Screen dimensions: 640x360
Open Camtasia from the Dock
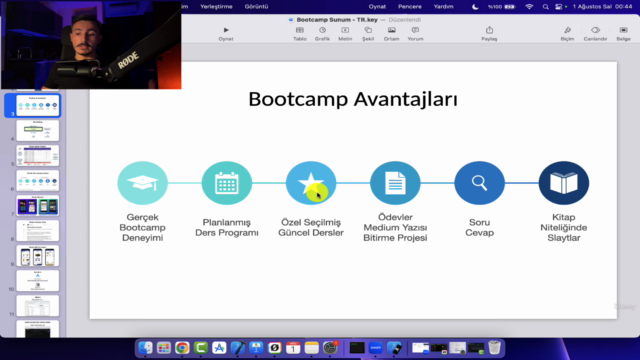pyautogui.click(x=200, y=348)
